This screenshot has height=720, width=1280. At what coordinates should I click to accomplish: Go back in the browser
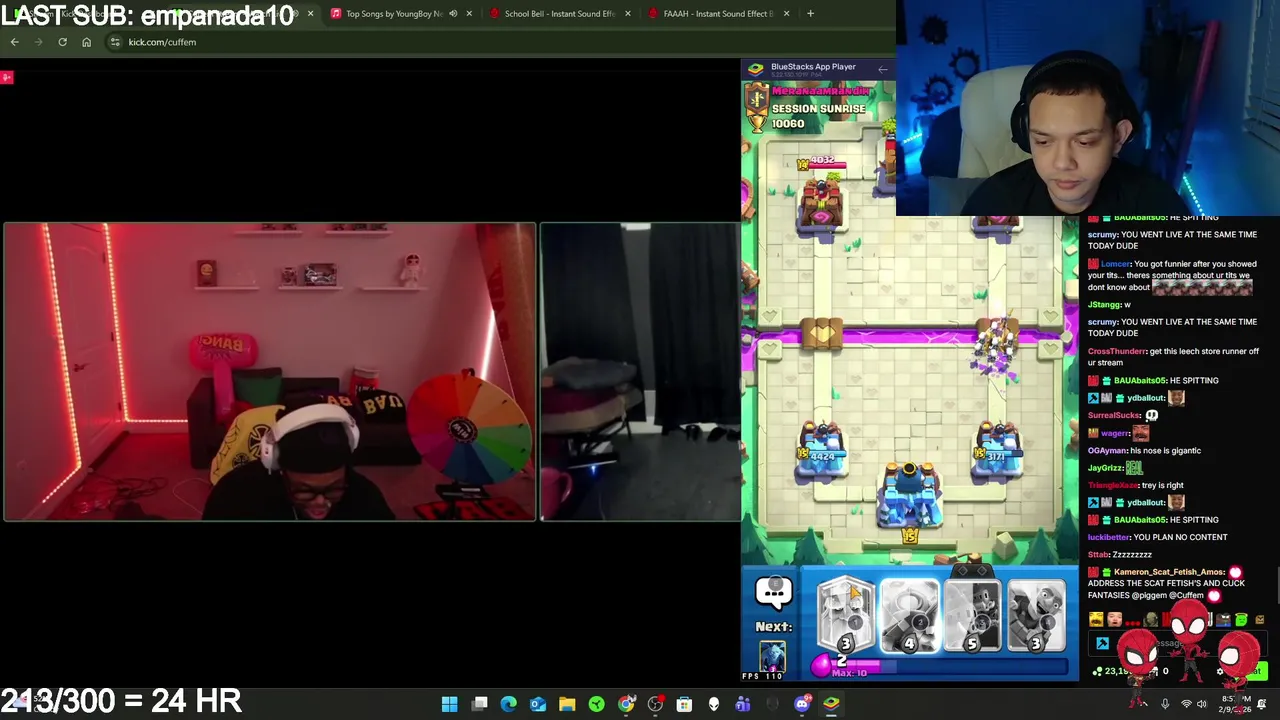tap(14, 42)
